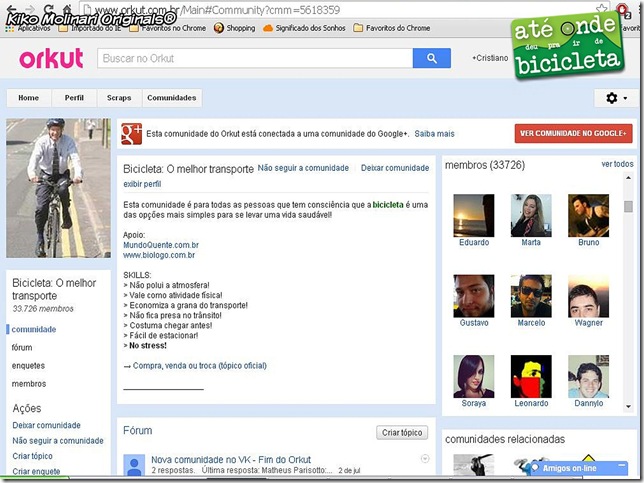Click the reload page button
The height and width of the screenshot is (483, 644).
(49, 8)
